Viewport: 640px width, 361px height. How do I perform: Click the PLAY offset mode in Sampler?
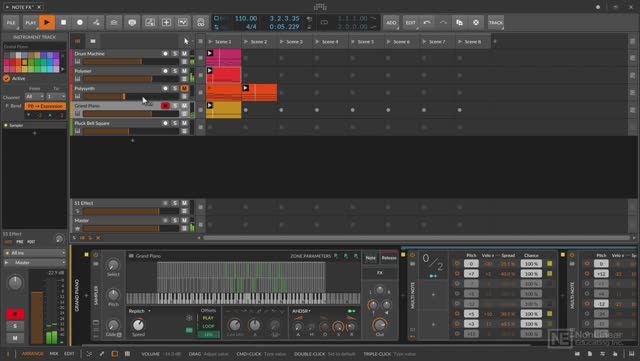tap(208, 318)
